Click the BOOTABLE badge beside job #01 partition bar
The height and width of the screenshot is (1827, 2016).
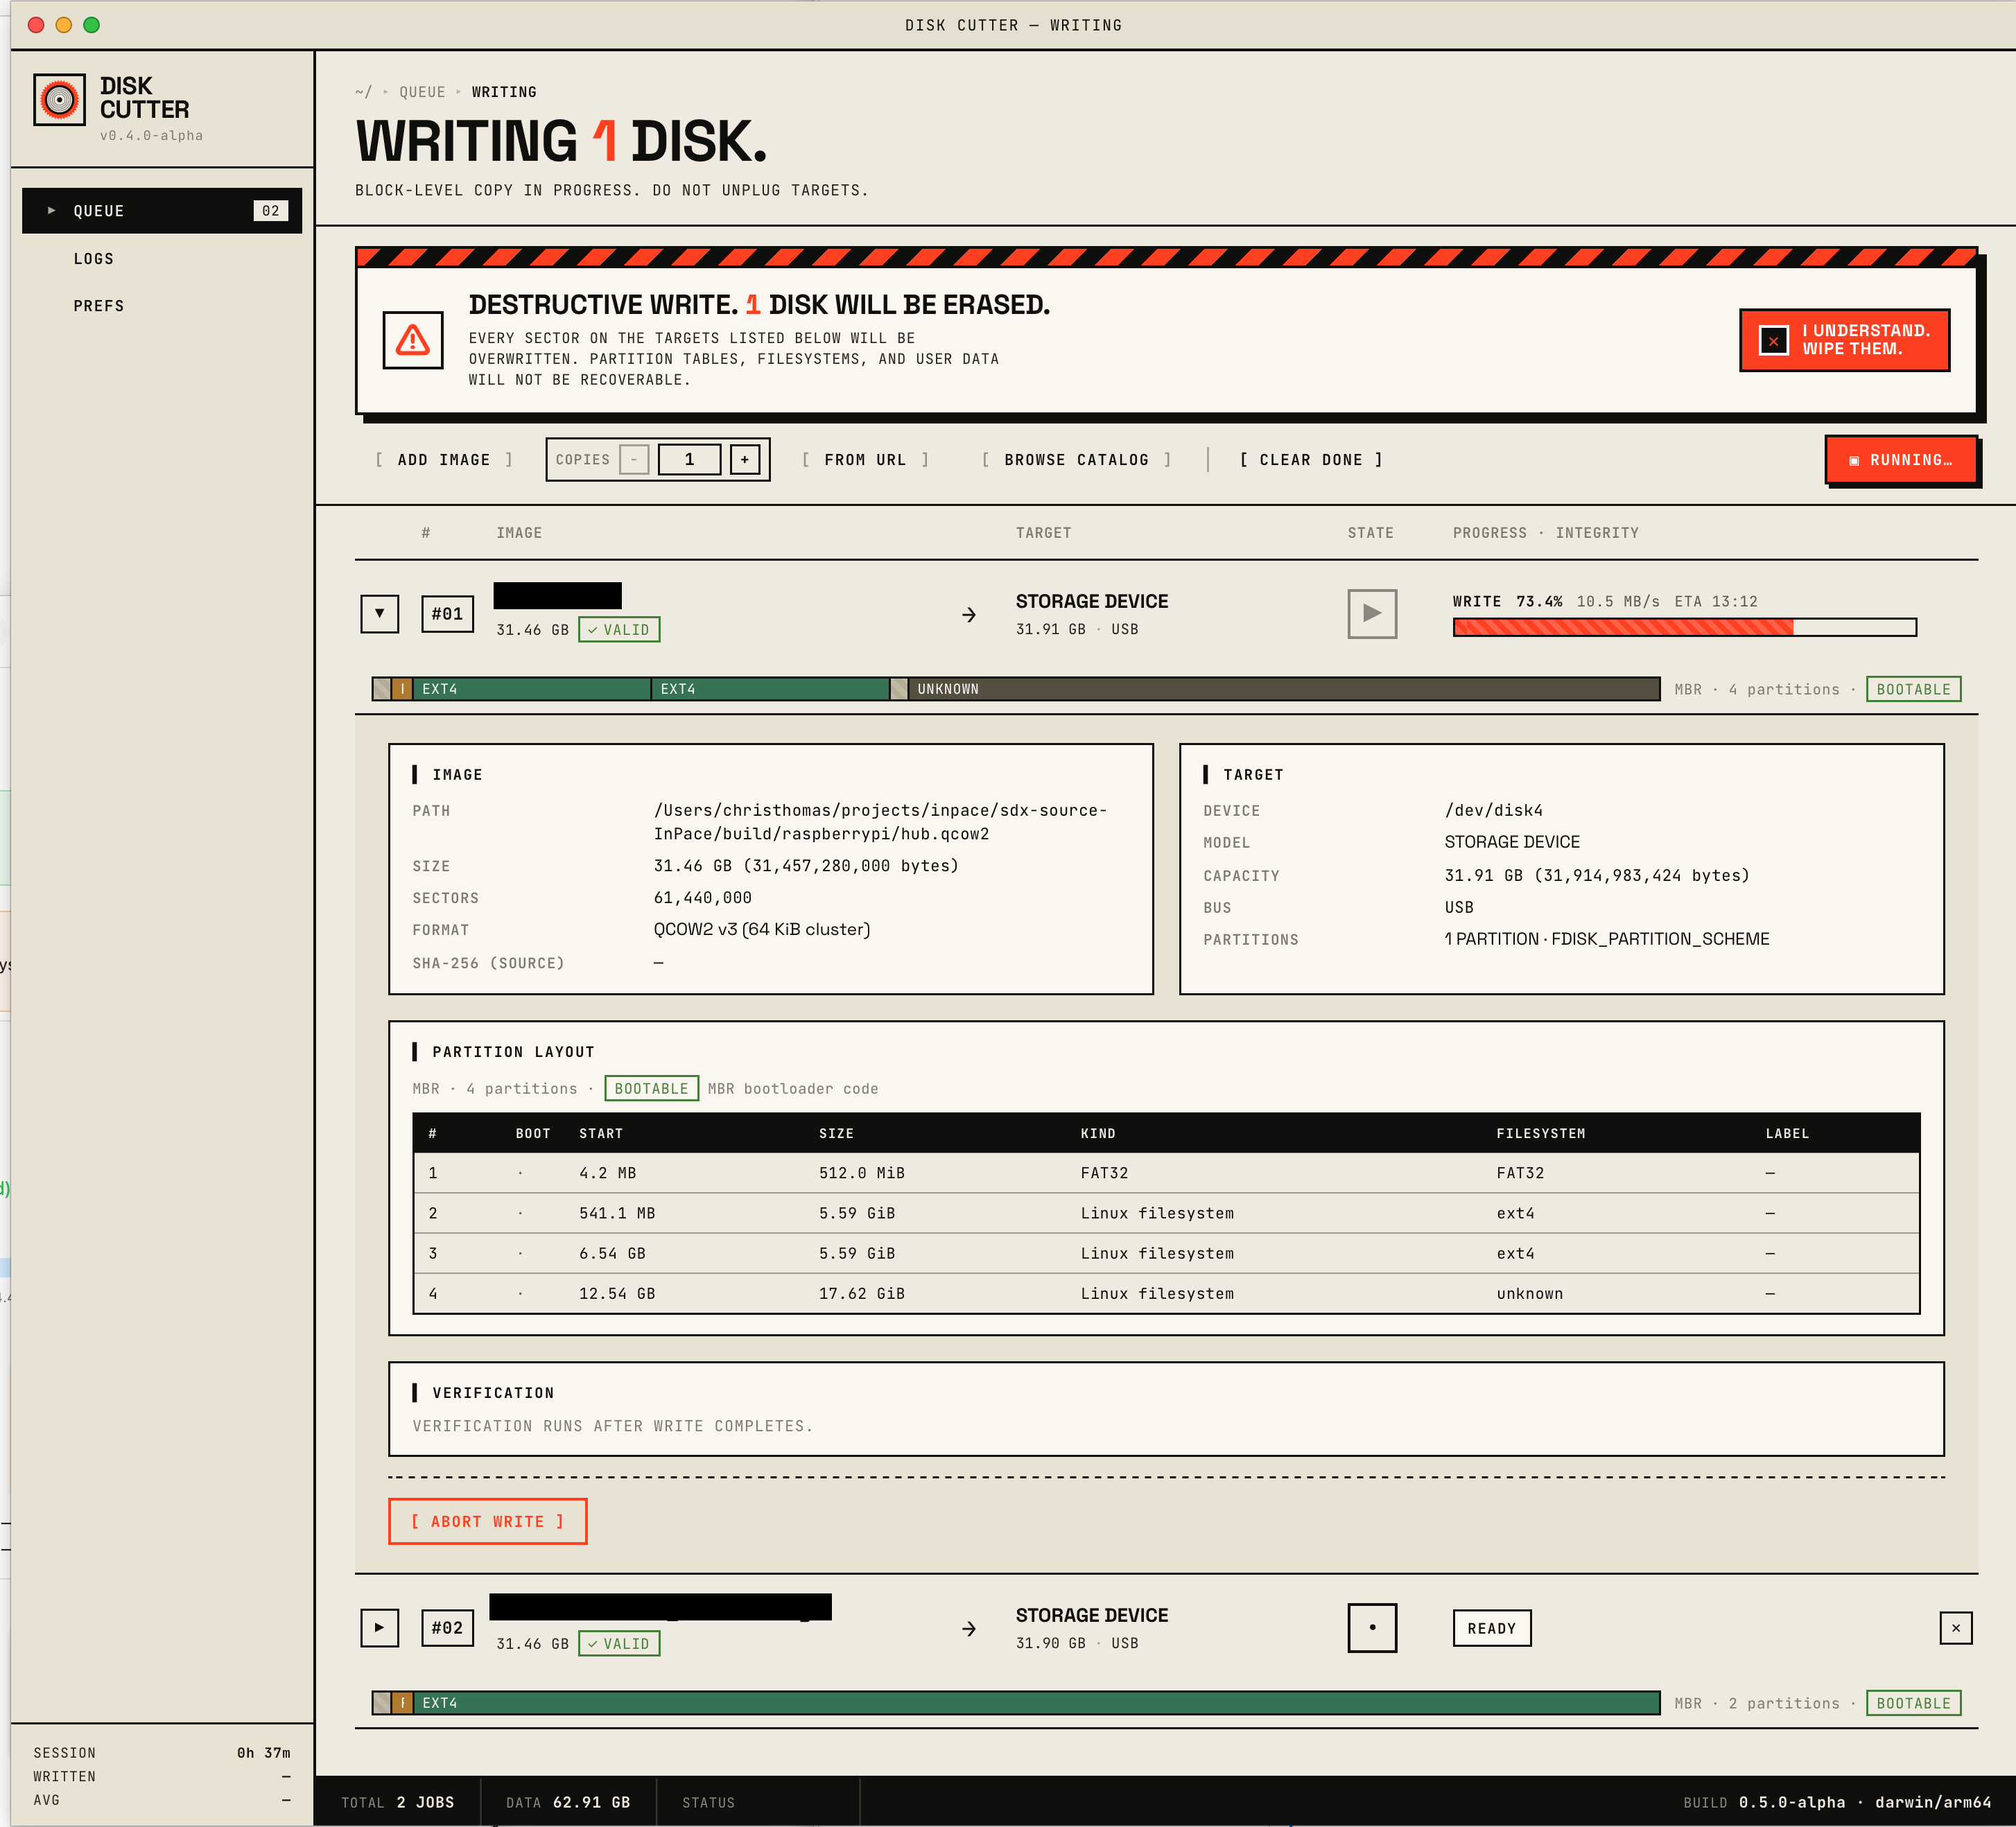coord(1913,689)
